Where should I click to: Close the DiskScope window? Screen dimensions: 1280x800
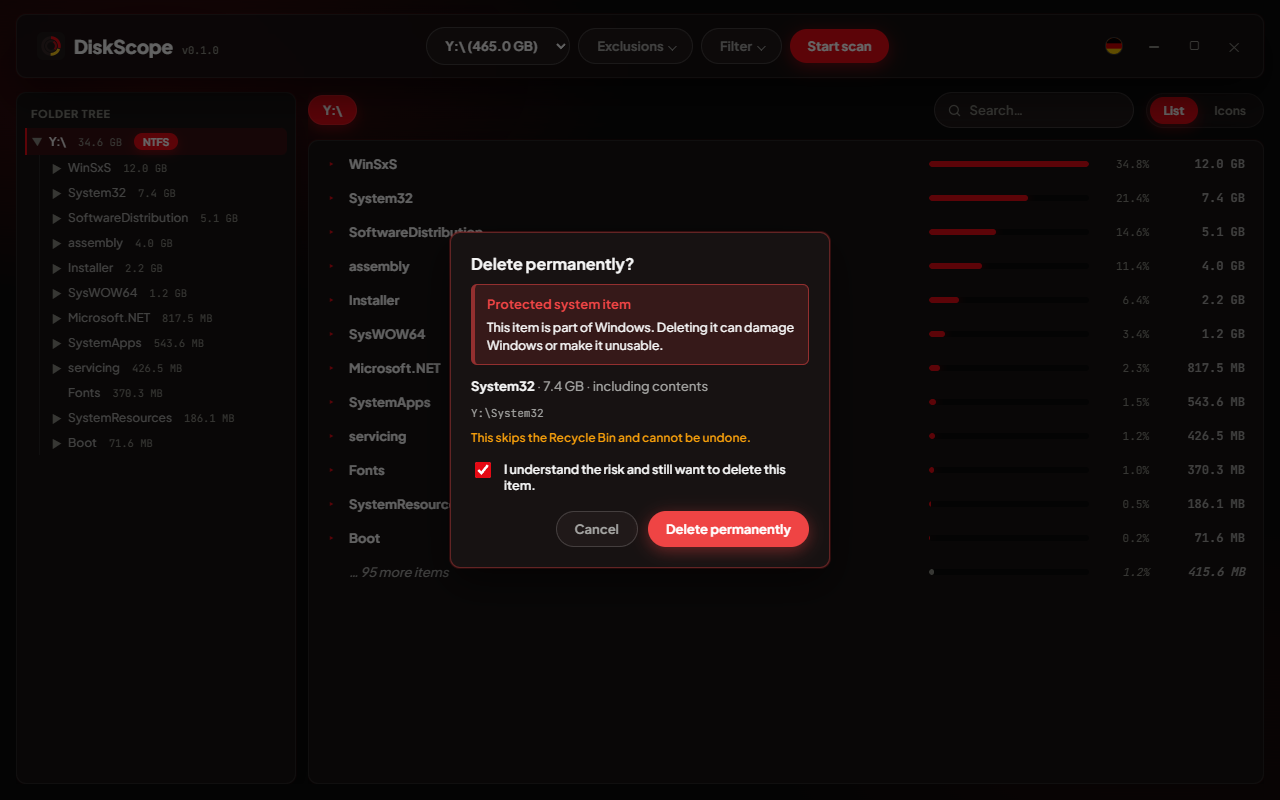[1234, 47]
